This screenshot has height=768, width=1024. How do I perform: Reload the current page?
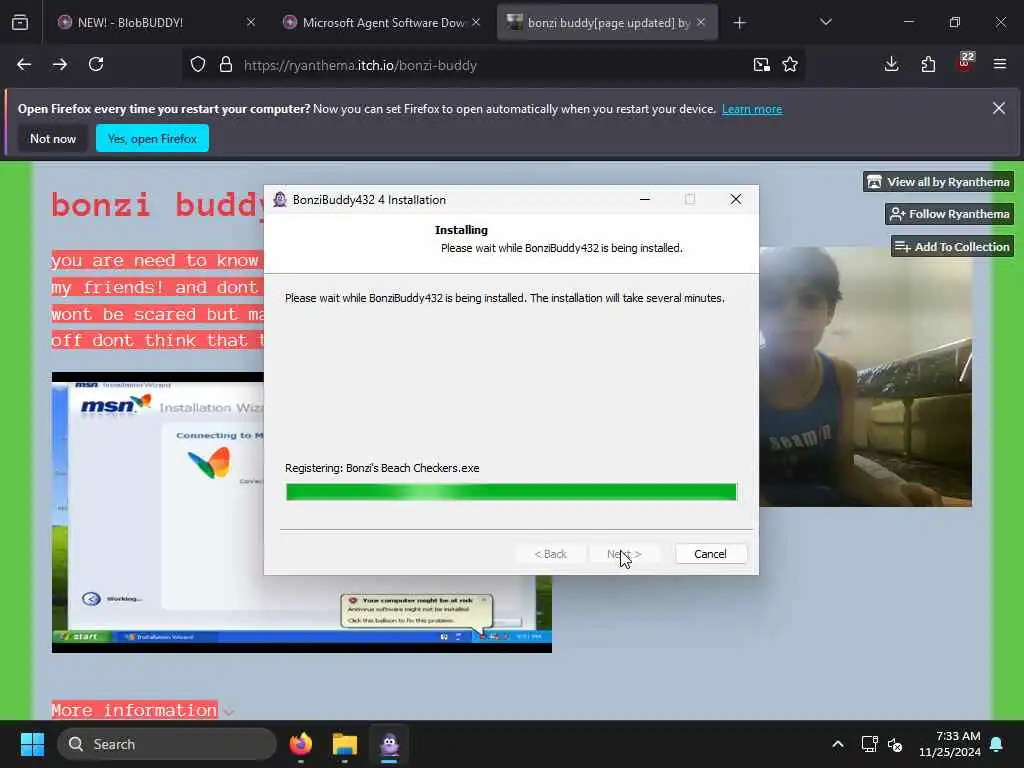pyautogui.click(x=96, y=65)
